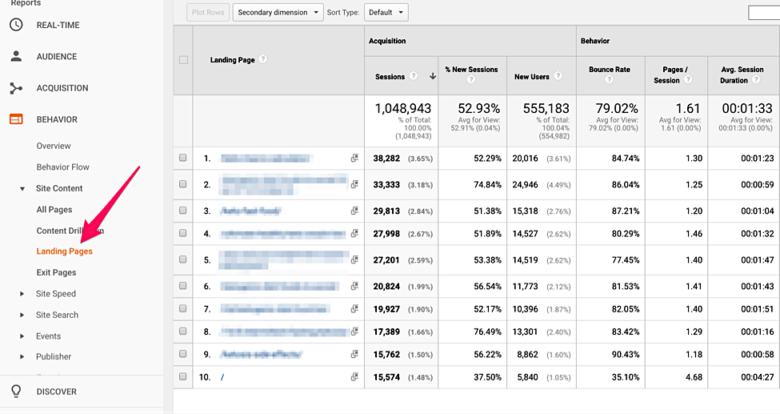Select the Landing Pages report
The image size is (780, 414).
[x=64, y=251]
